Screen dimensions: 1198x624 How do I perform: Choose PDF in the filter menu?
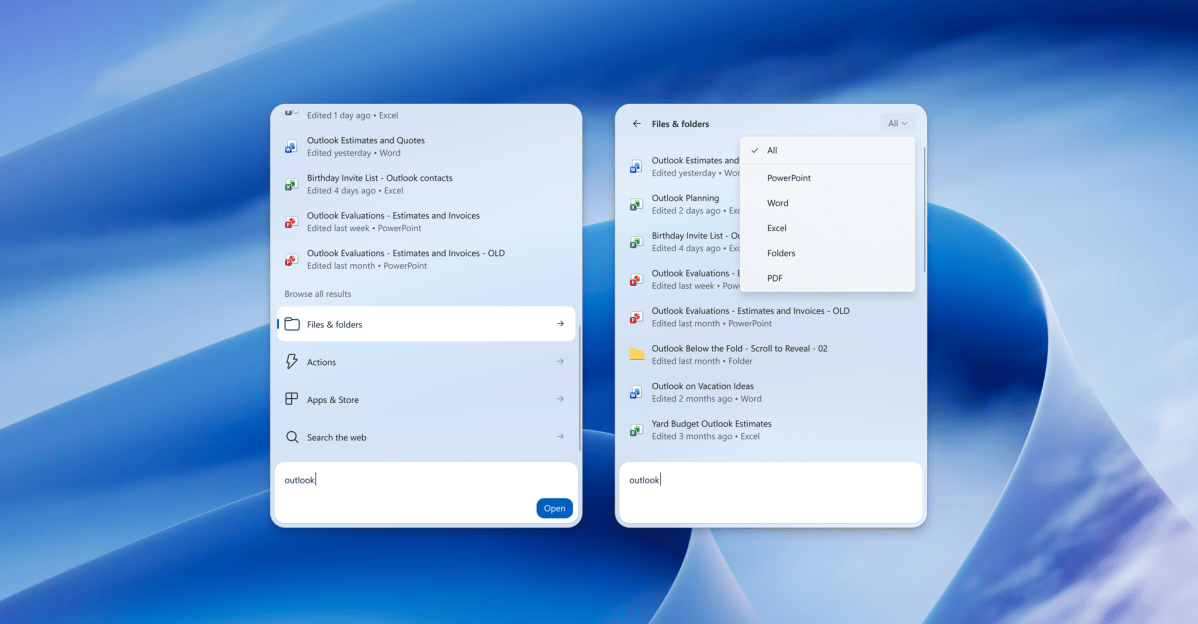[827, 278]
